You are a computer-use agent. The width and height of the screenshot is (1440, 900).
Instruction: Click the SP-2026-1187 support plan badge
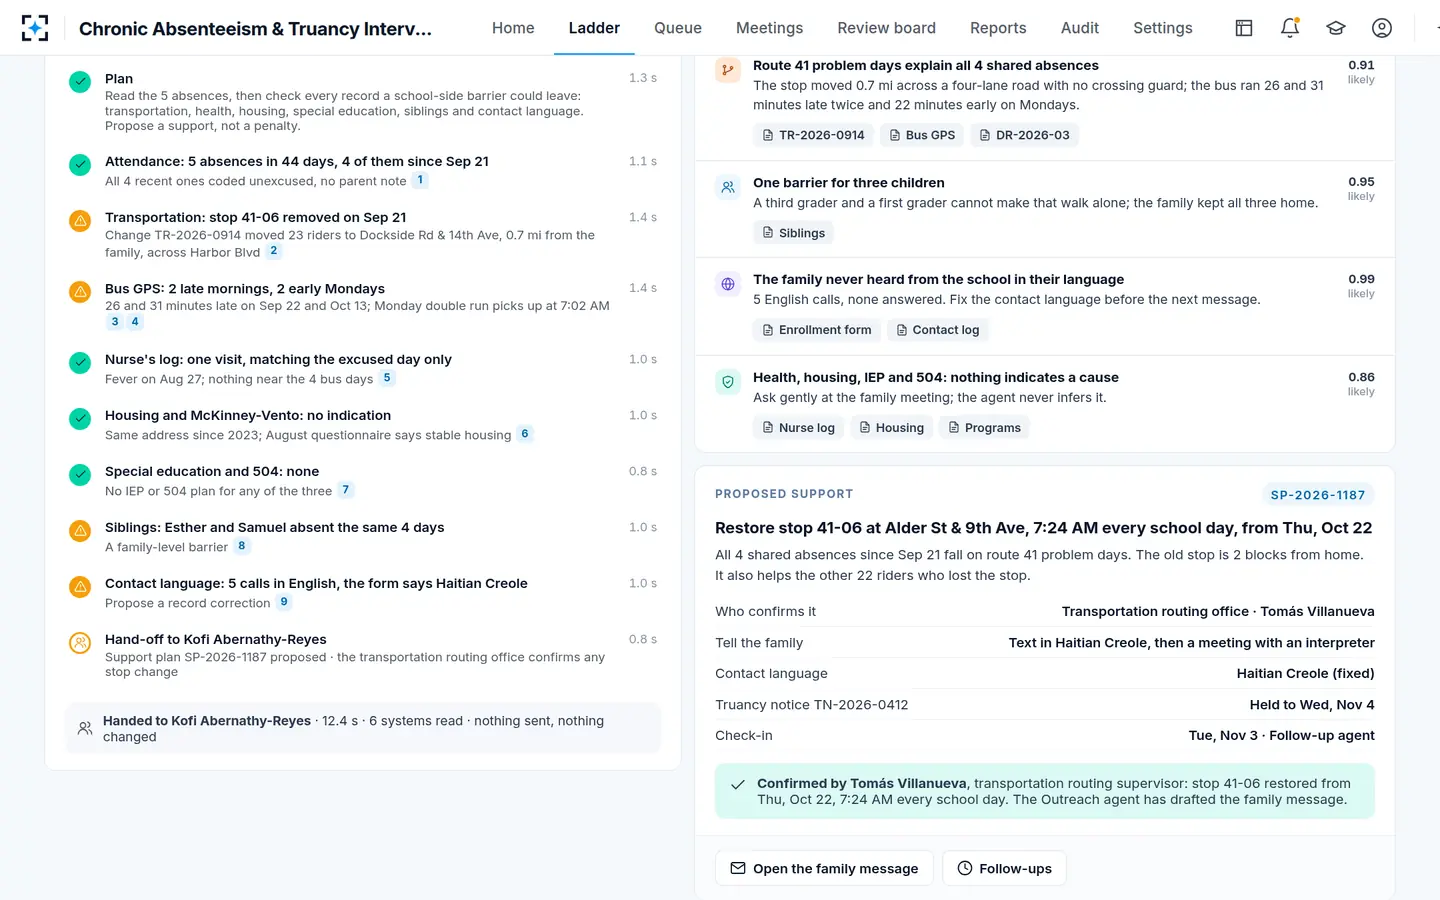click(x=1317, y=495)
